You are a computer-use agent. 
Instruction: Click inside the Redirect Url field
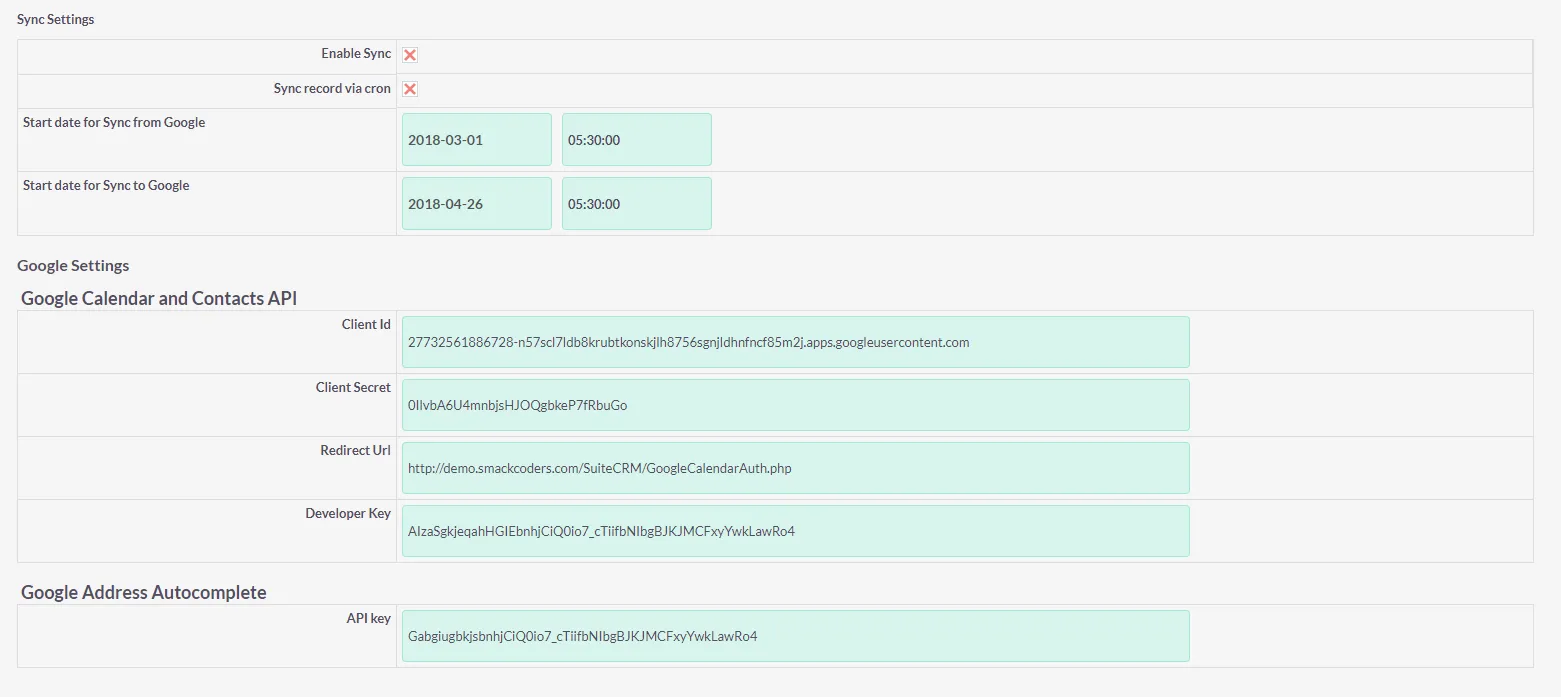click(x=795, y=468)
